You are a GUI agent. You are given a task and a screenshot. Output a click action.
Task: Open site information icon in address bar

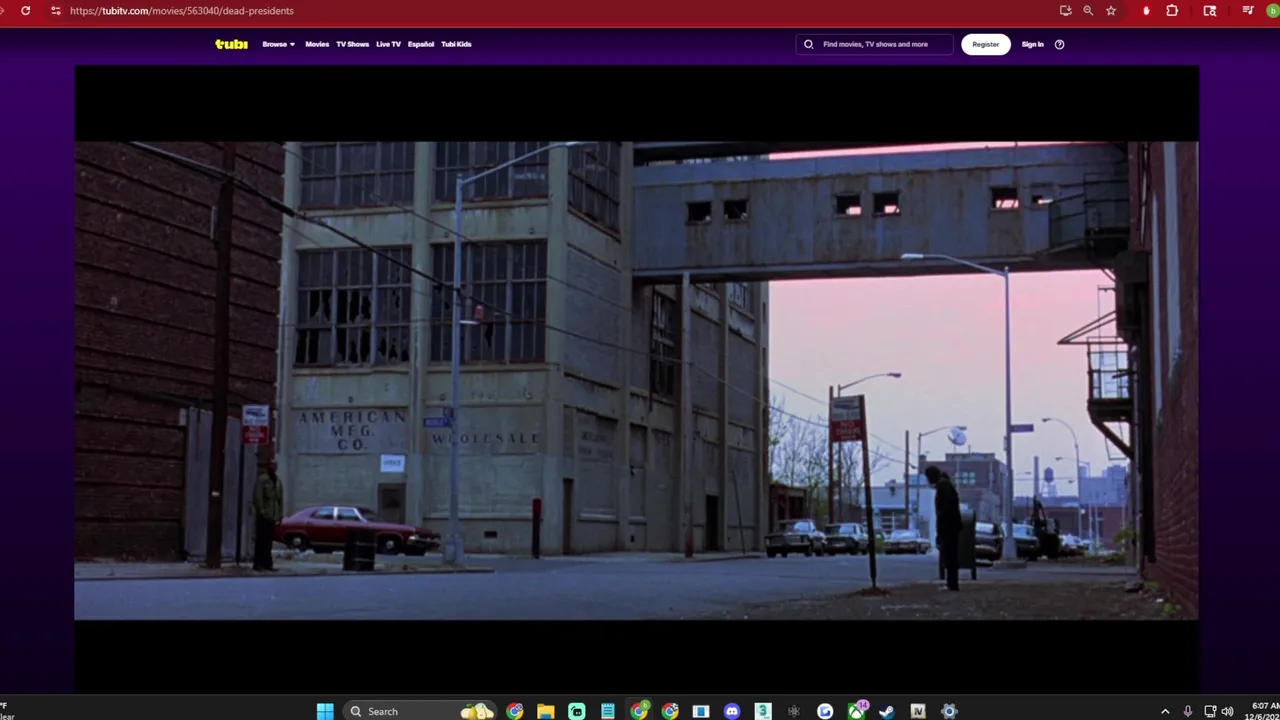[x=55, y=10]
